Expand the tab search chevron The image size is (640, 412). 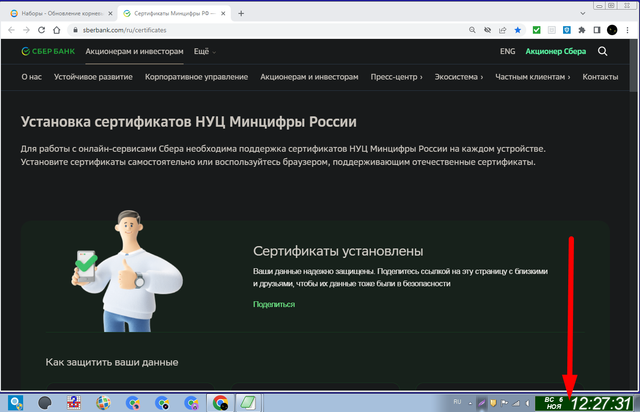coord(582,13)
